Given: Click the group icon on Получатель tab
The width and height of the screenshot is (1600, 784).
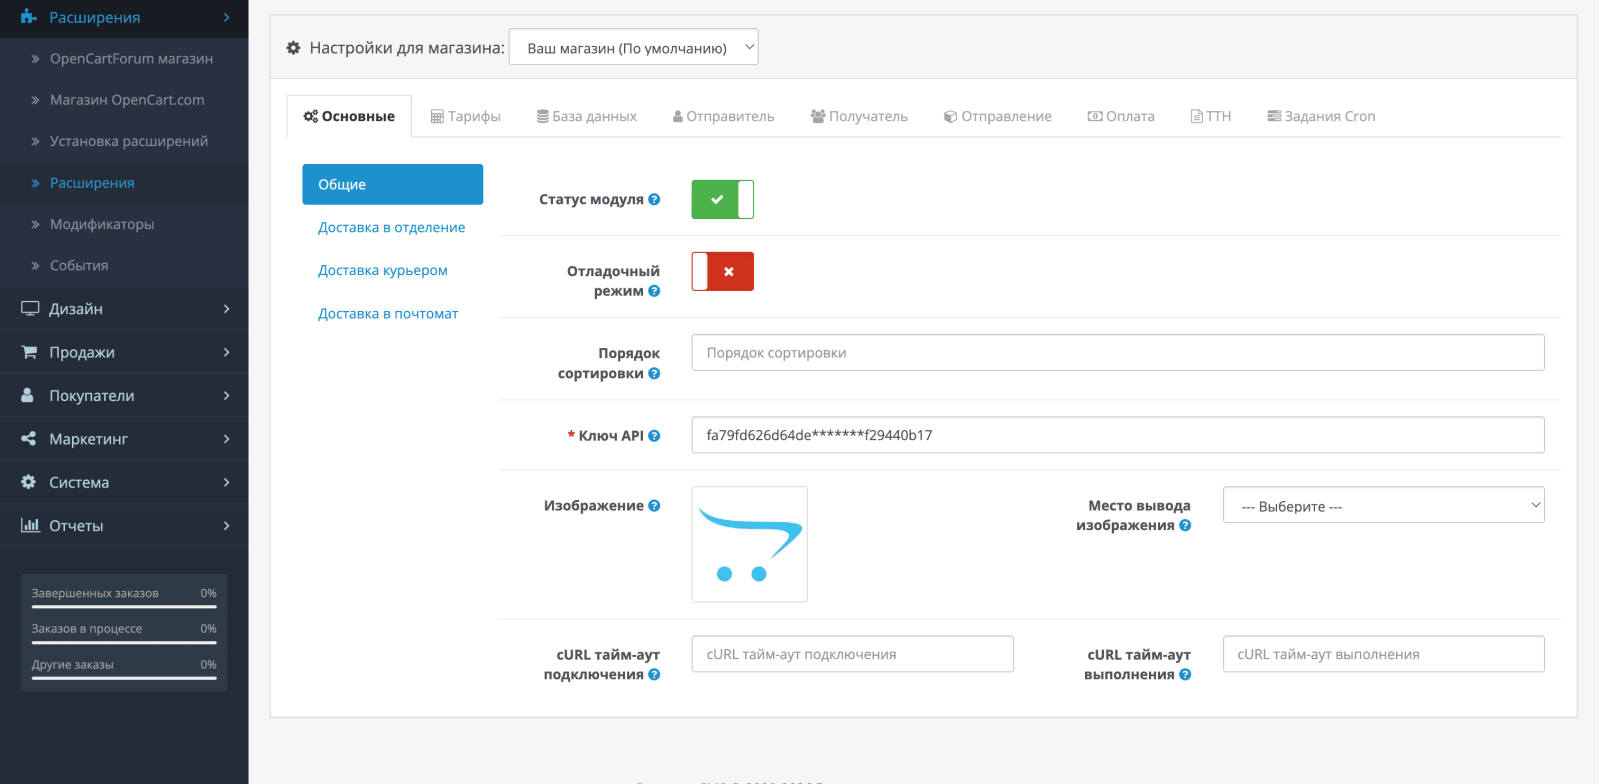Looking at the screenshot, I should tap(818, 116).
